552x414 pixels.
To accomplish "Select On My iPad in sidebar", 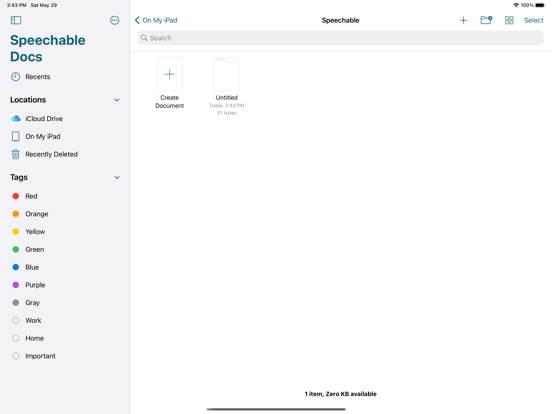I will [x=36, y=136].
